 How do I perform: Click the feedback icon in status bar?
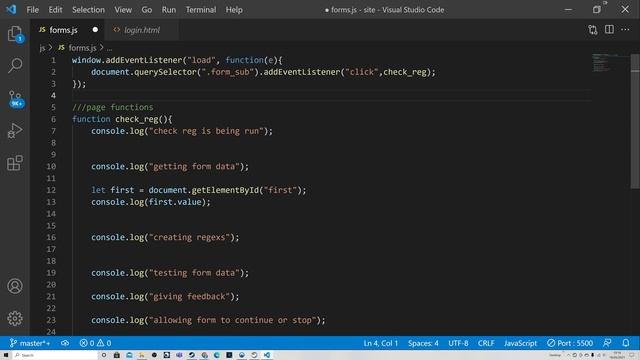pos(607,343)
